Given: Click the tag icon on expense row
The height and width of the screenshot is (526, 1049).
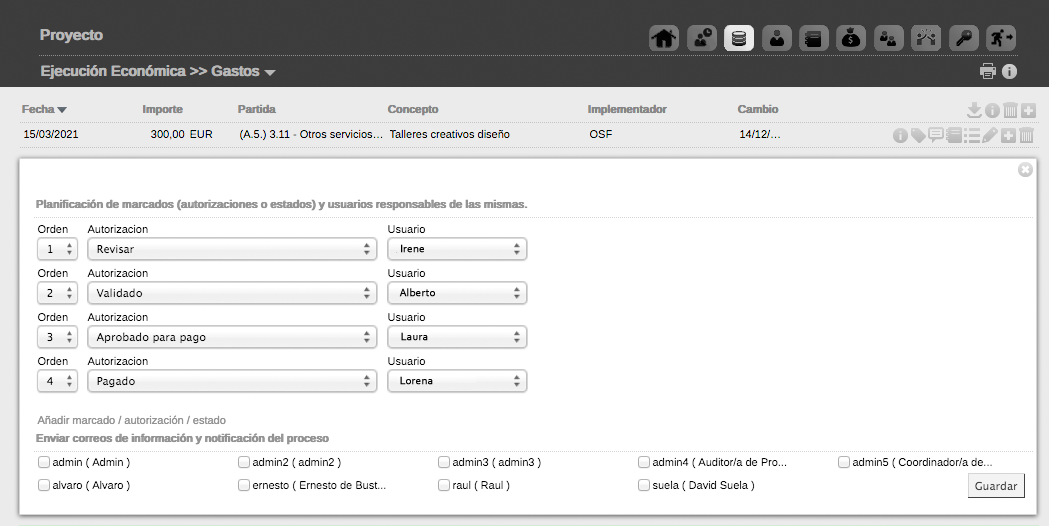Looking at the screenshot, I should [x=917, y=135].
